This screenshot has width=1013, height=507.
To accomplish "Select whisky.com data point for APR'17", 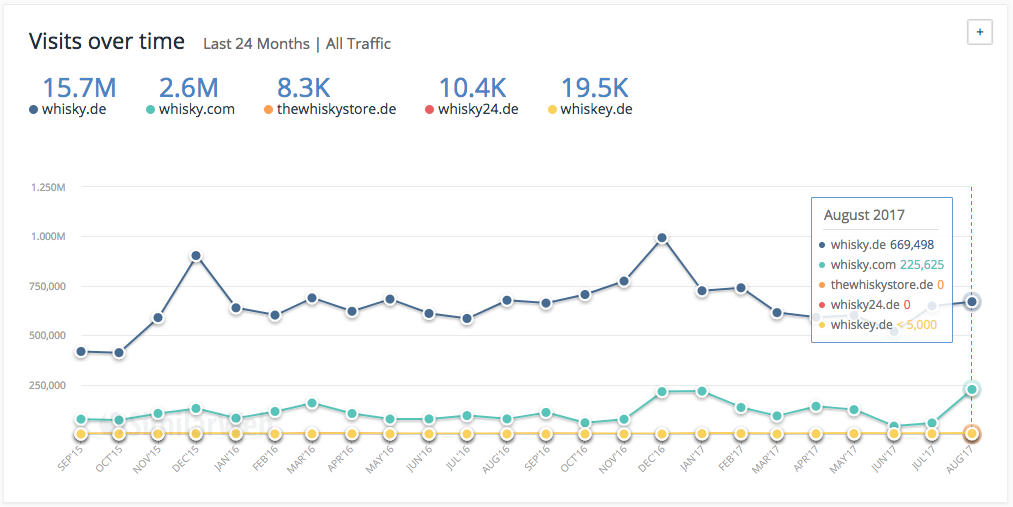I will click(x=816, y=406).
